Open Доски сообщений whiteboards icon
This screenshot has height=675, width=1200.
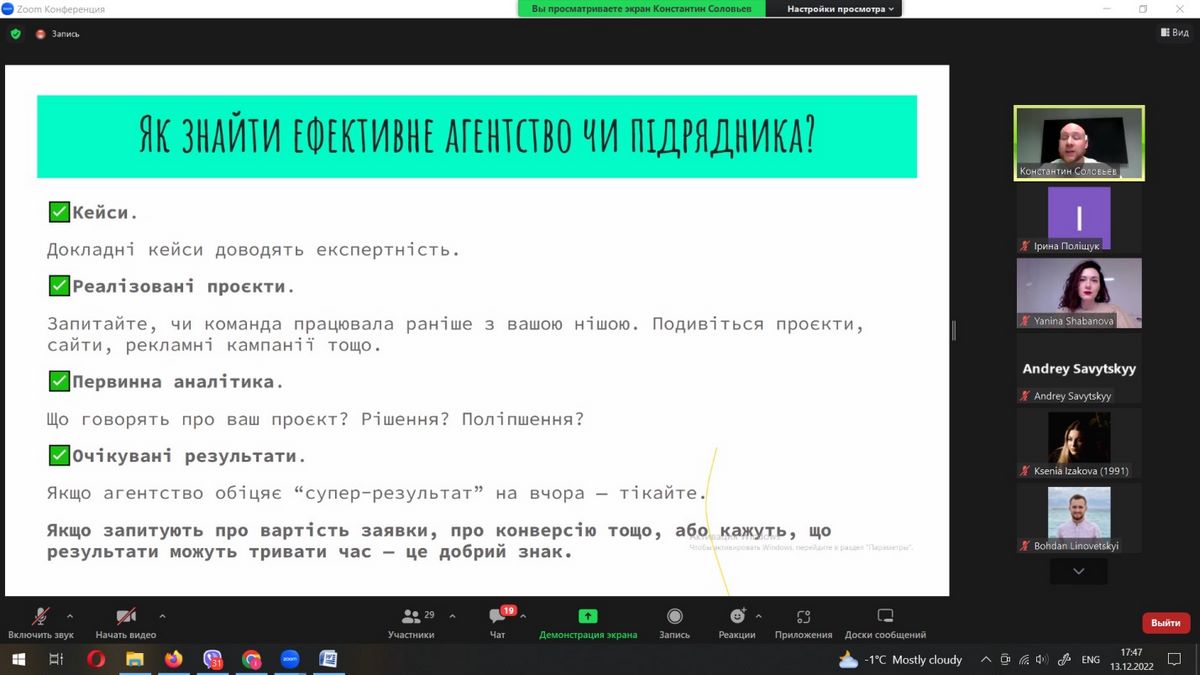click(x=885, y=617)
